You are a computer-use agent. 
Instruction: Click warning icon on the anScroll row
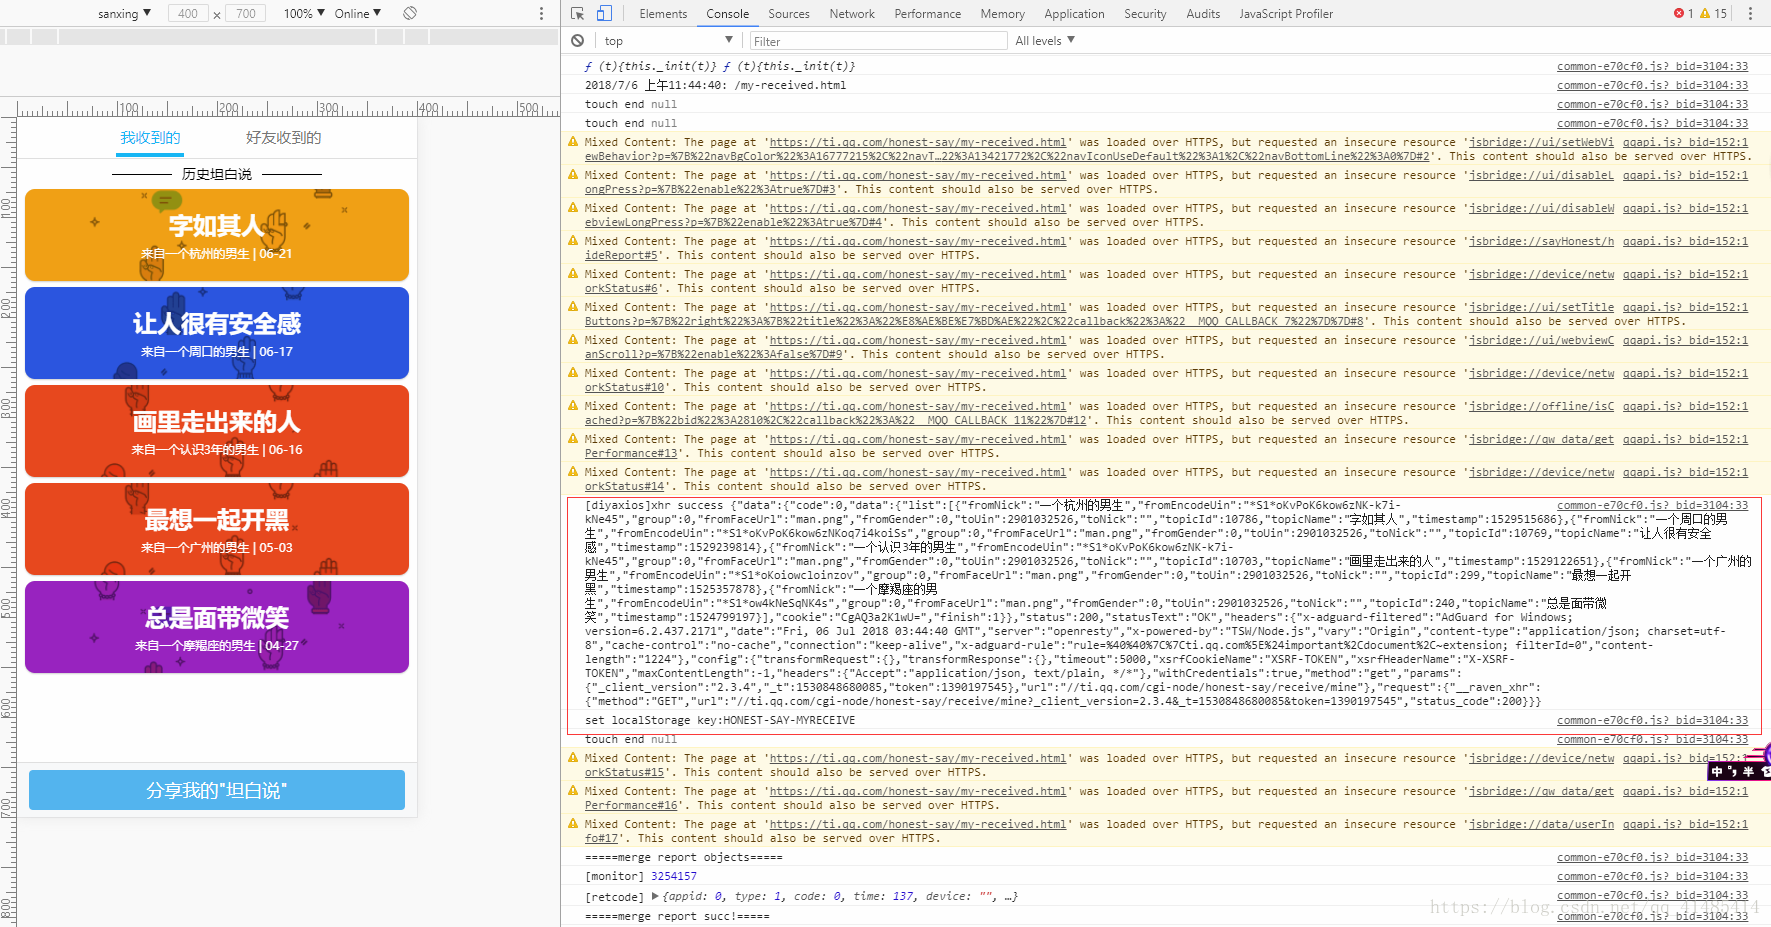point(573,340)
